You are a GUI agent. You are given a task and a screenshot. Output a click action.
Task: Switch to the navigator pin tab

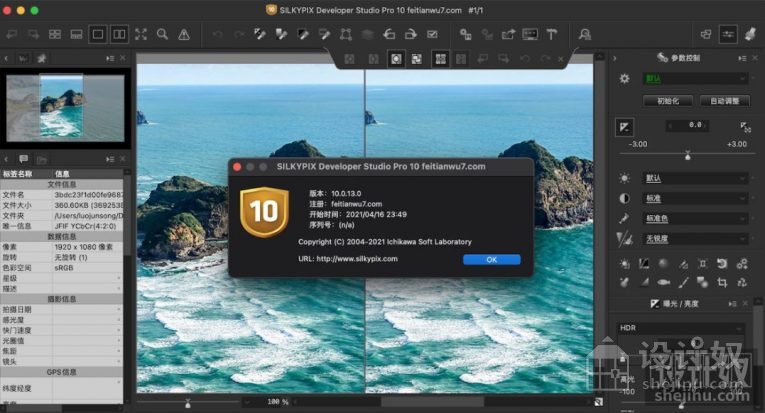click(41, 58)
